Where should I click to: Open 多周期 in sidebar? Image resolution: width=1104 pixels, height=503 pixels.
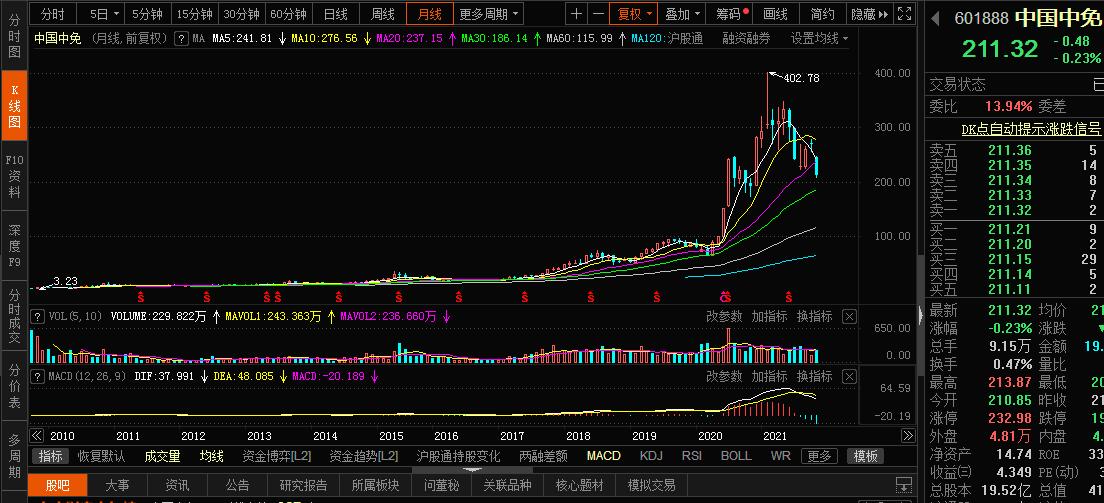tap(14, 458)
